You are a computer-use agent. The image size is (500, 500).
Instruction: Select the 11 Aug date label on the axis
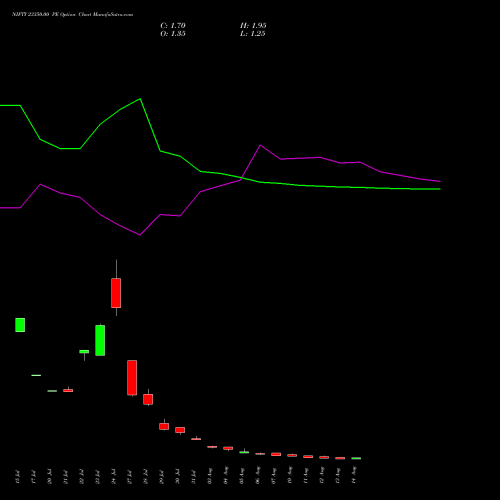click(306, 476)
